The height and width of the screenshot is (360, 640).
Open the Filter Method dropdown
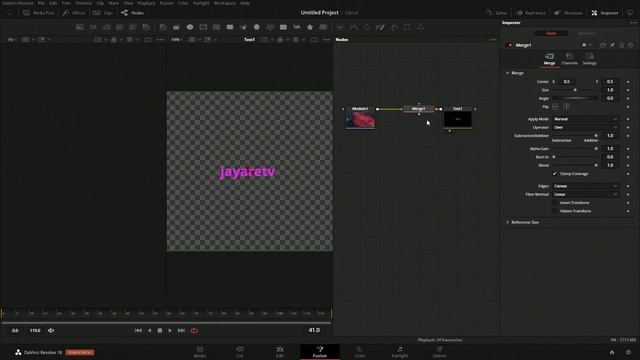point(585,195)
